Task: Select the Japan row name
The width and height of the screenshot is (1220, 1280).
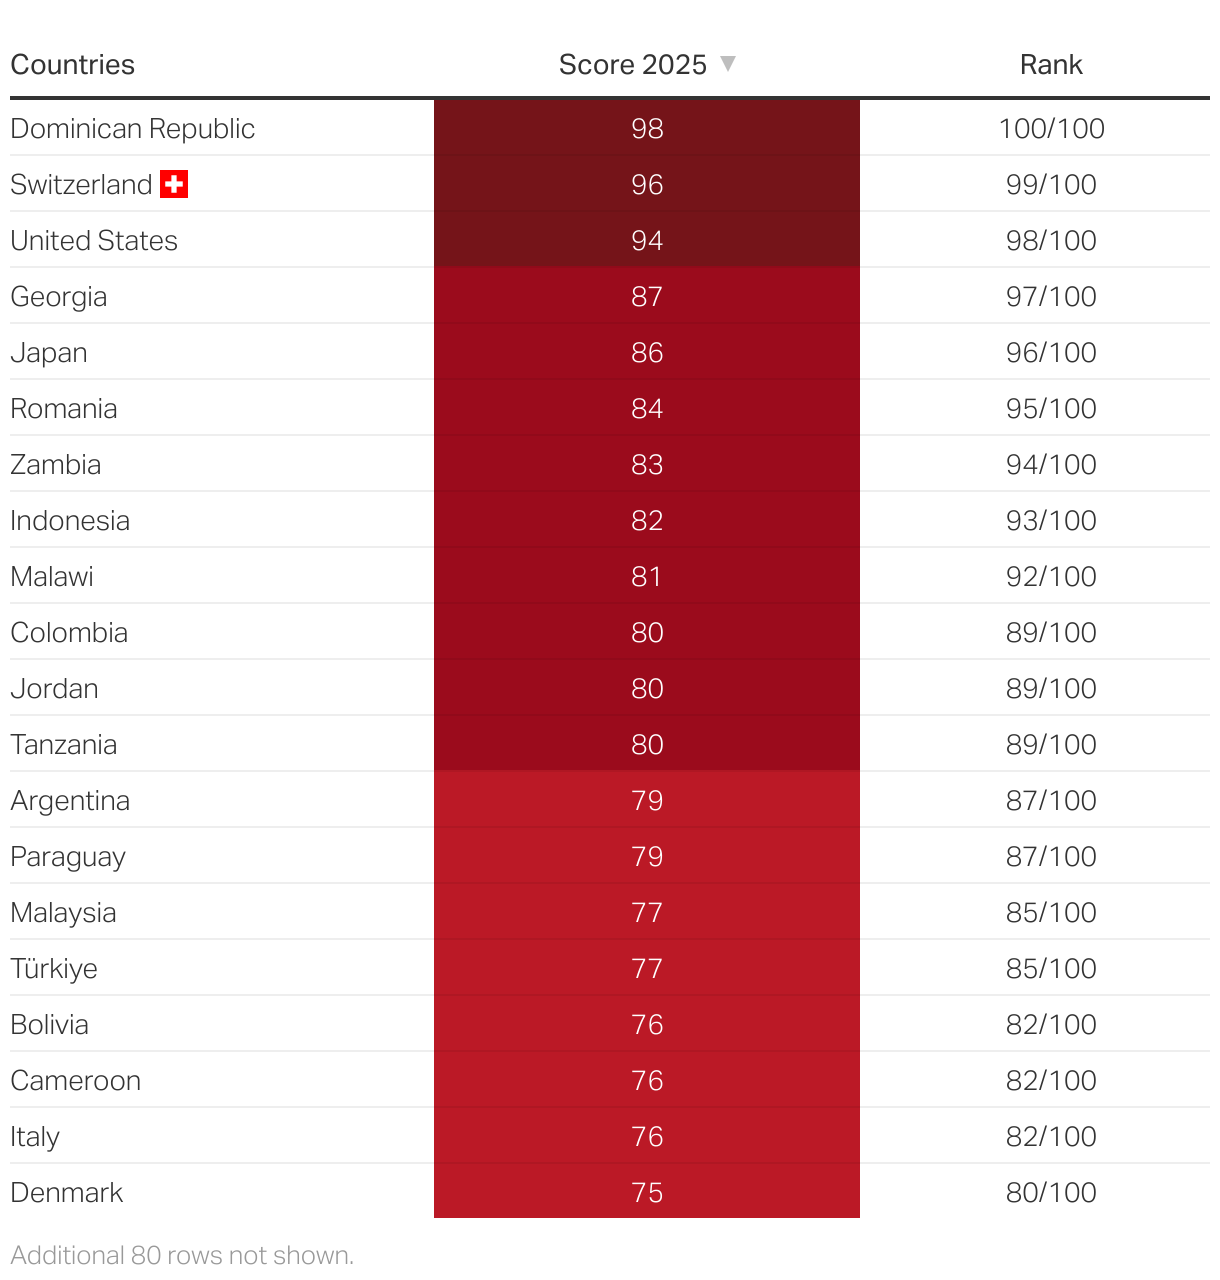Action: click(49, 353)
